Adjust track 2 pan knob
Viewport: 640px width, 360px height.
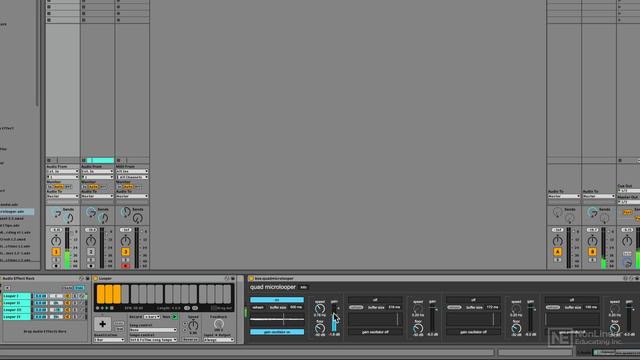[91, 241]
